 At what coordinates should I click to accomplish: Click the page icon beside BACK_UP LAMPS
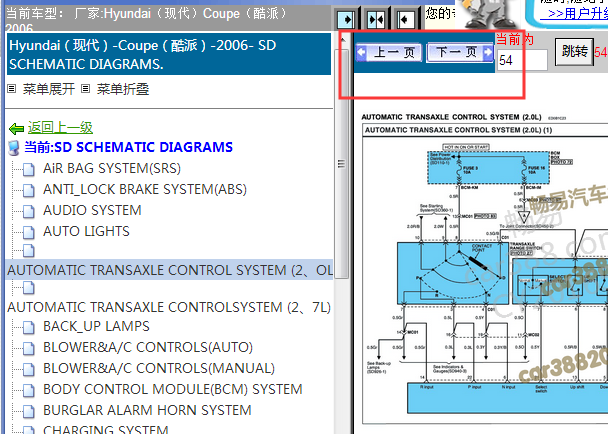point(28,327)
